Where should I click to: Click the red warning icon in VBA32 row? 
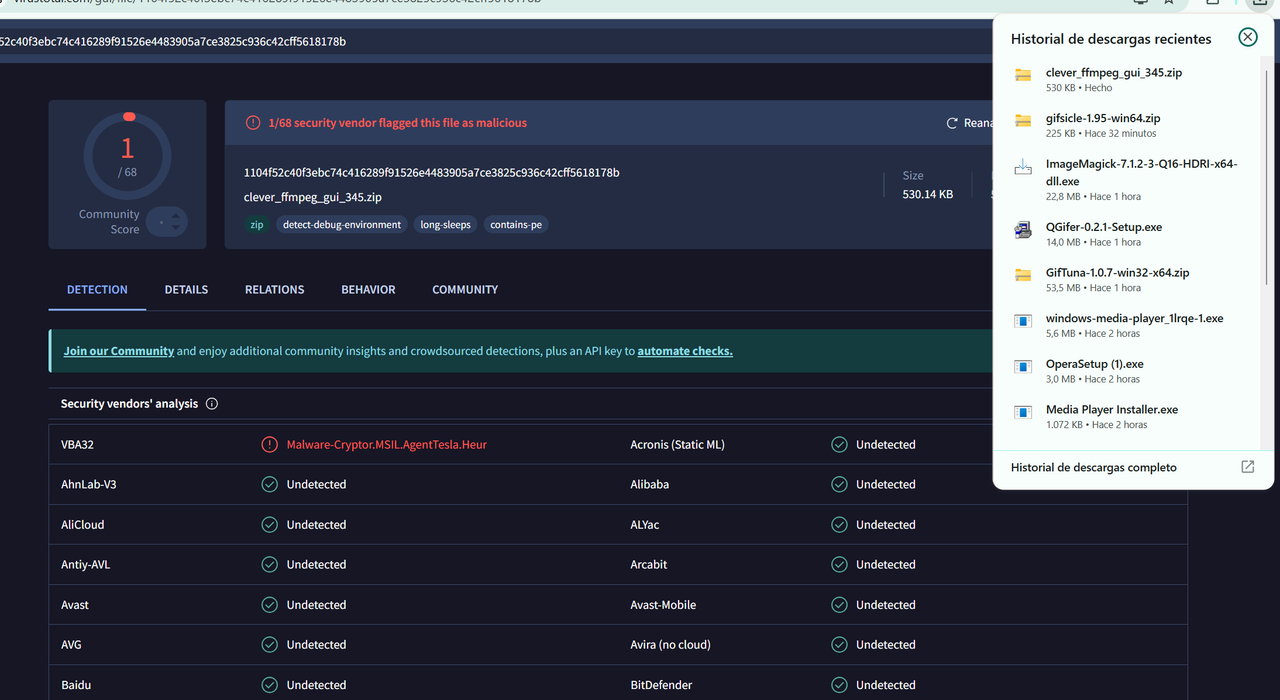(270, 444)
